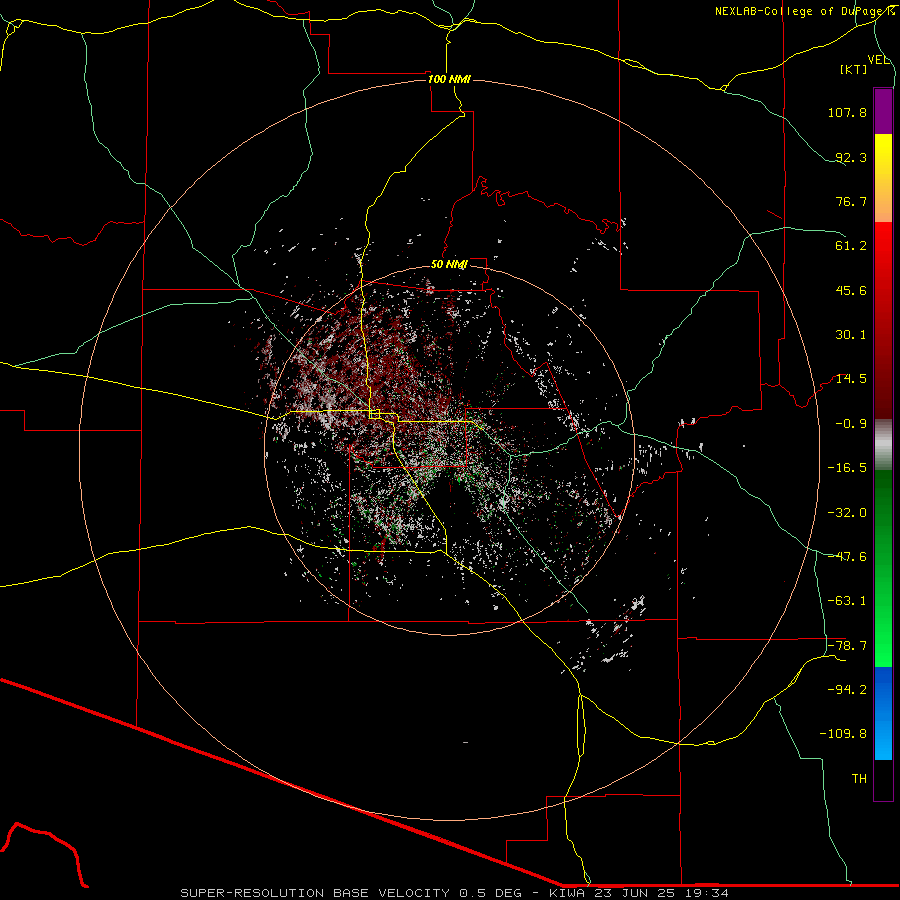900x900 pixels.
Task: Click the -0.9 value on velocity scale
Action: [x=851, y=424]
